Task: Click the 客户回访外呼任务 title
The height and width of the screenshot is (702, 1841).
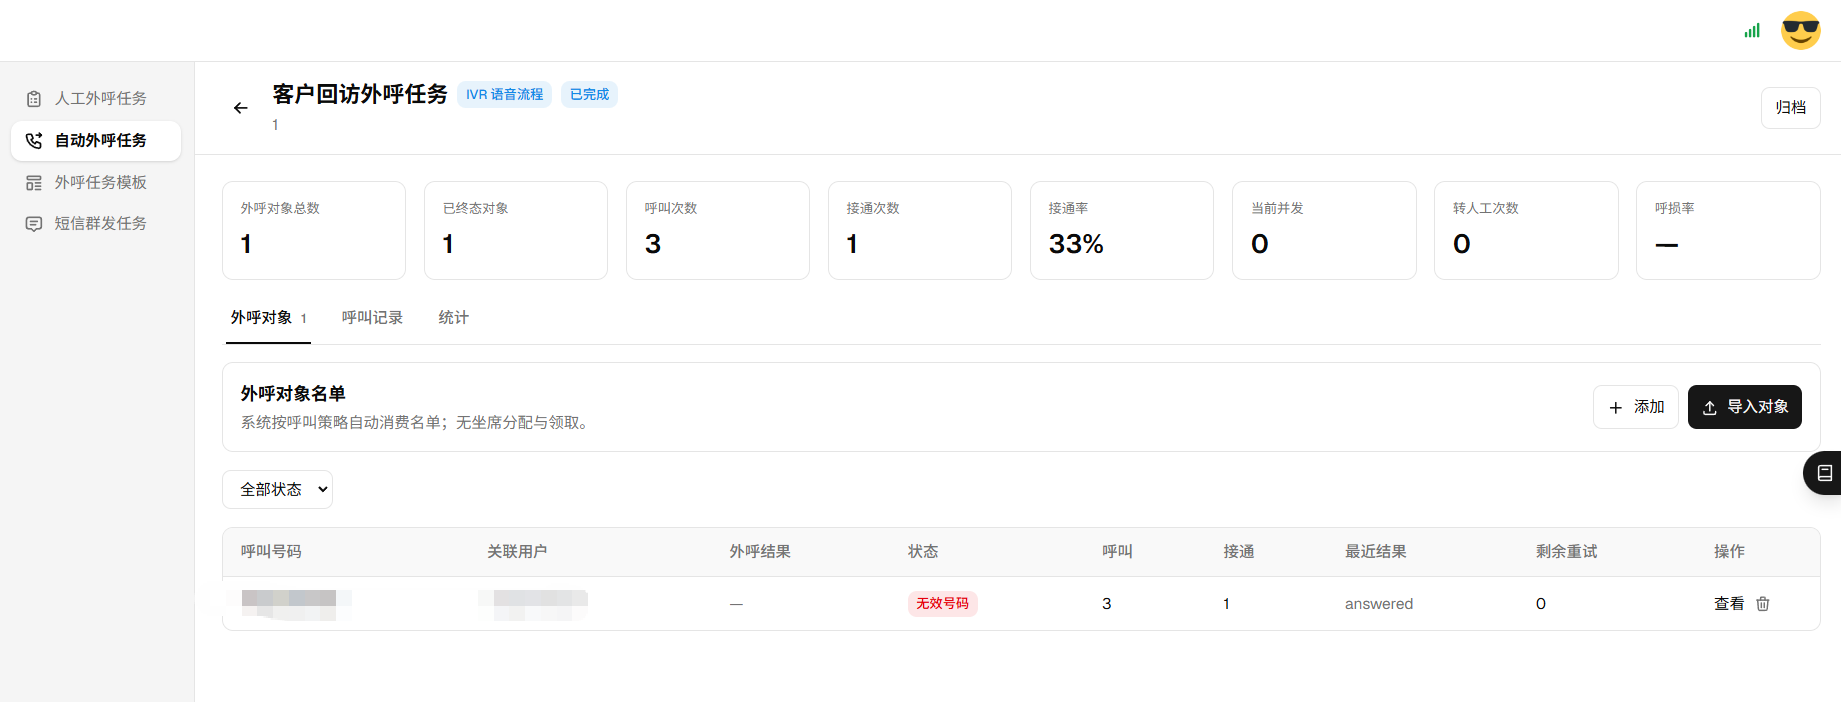Action: pos(360,94)
